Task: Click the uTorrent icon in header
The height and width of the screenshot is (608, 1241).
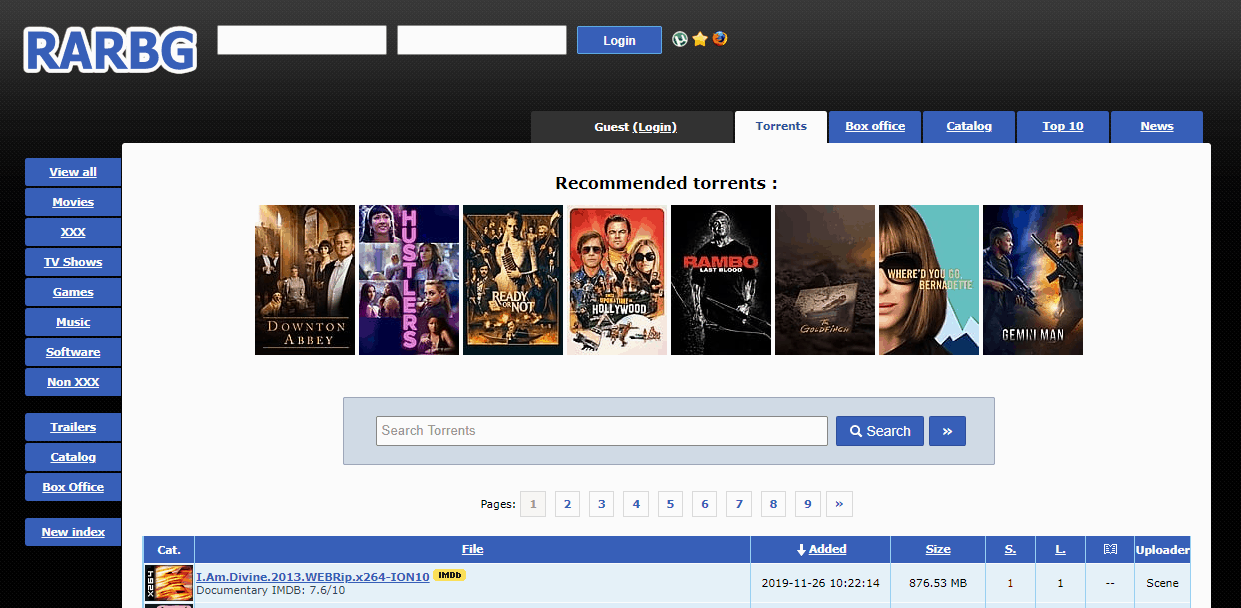Action: click(x=680, y=39)
